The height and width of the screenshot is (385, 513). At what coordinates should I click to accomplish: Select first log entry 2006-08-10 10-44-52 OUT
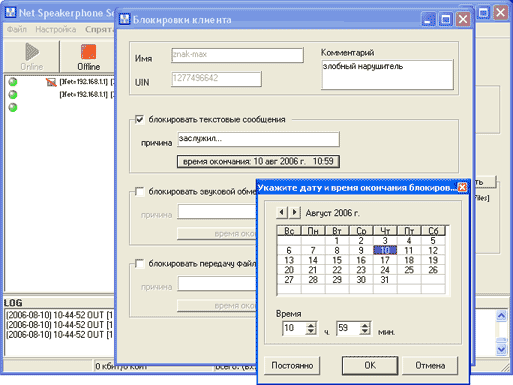59,315
